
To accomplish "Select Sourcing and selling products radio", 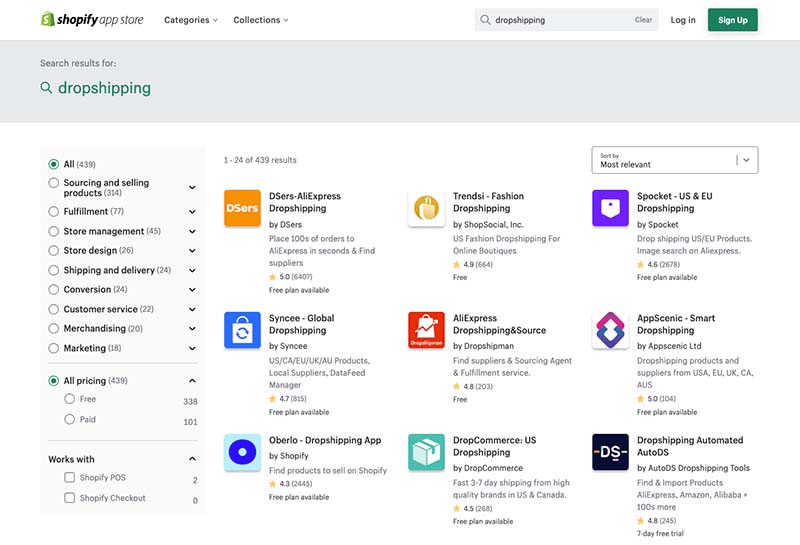I will [54, 183].
